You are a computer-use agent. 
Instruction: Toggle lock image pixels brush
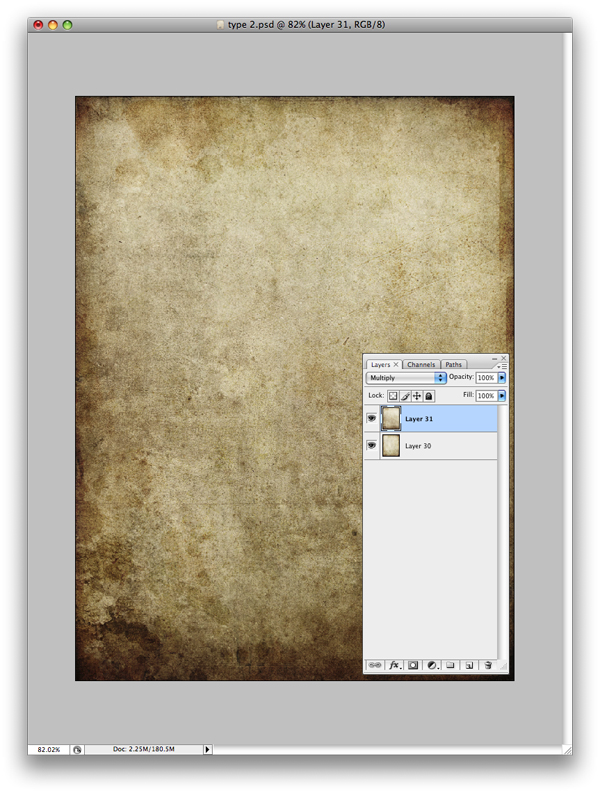(x=405, y=396)
